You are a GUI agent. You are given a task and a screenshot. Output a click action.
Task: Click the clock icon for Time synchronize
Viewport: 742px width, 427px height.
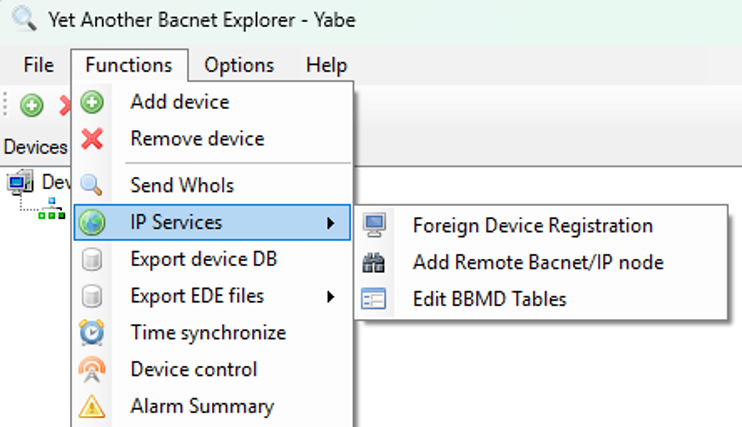(x=92, y=332)
